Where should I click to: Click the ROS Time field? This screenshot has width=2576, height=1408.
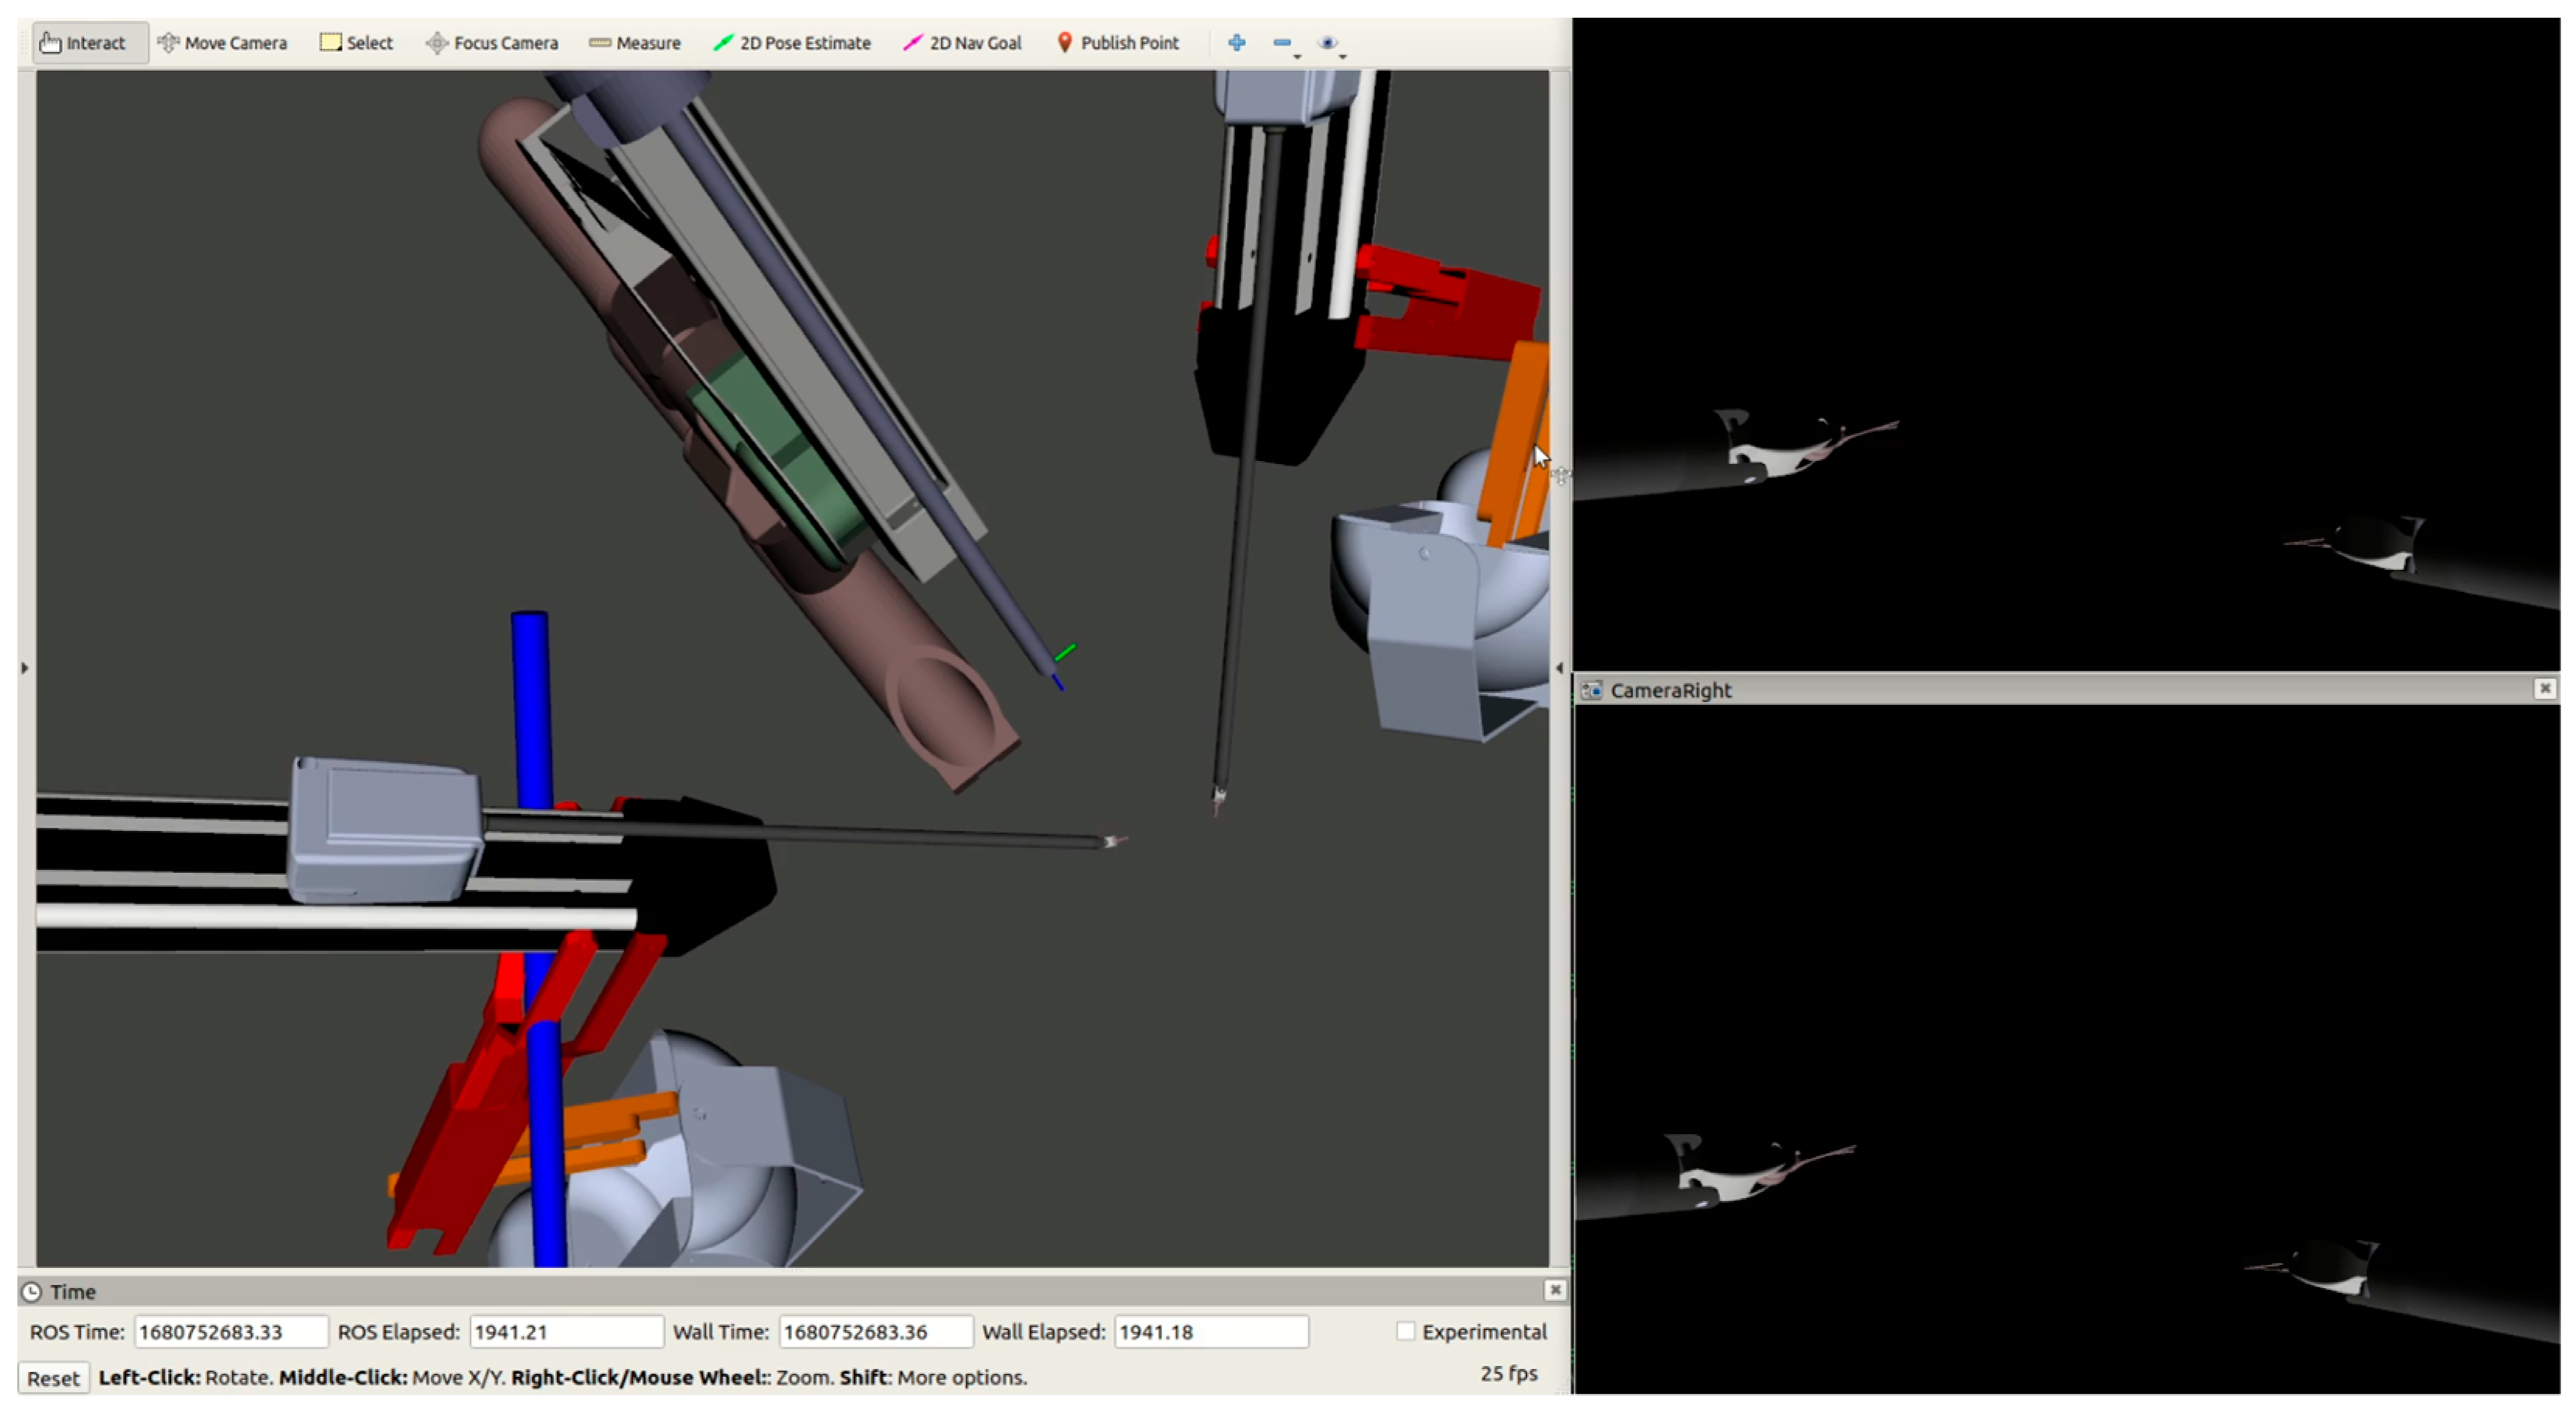pyautogui.click(x=230, y=1332)
